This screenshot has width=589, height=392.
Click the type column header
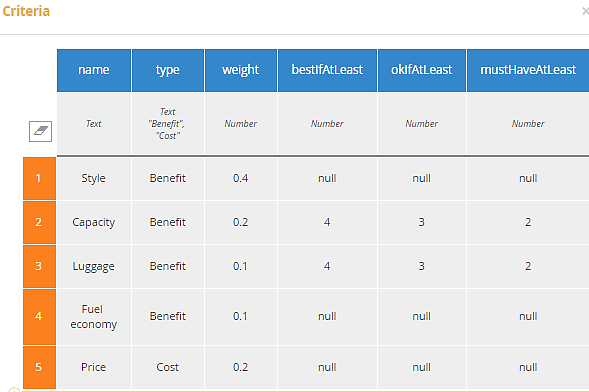tap(168, 70)
